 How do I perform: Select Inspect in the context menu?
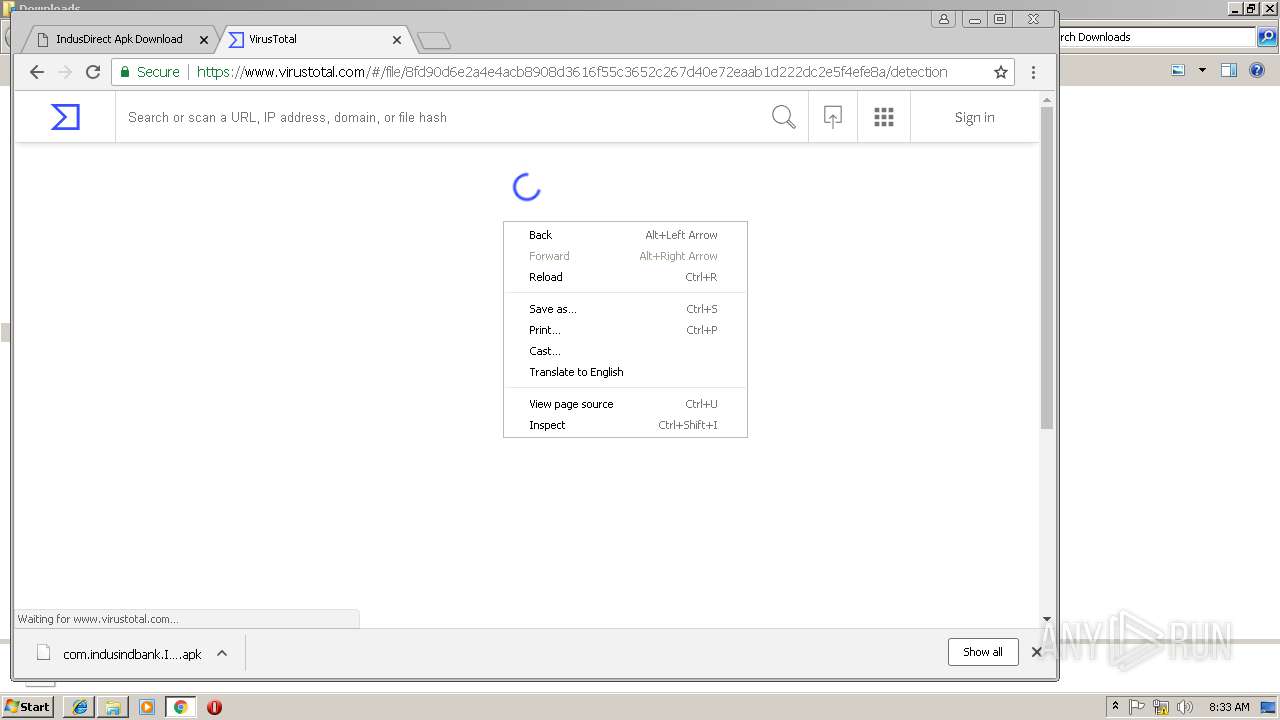pyautogui.click(x=625, y=425)
